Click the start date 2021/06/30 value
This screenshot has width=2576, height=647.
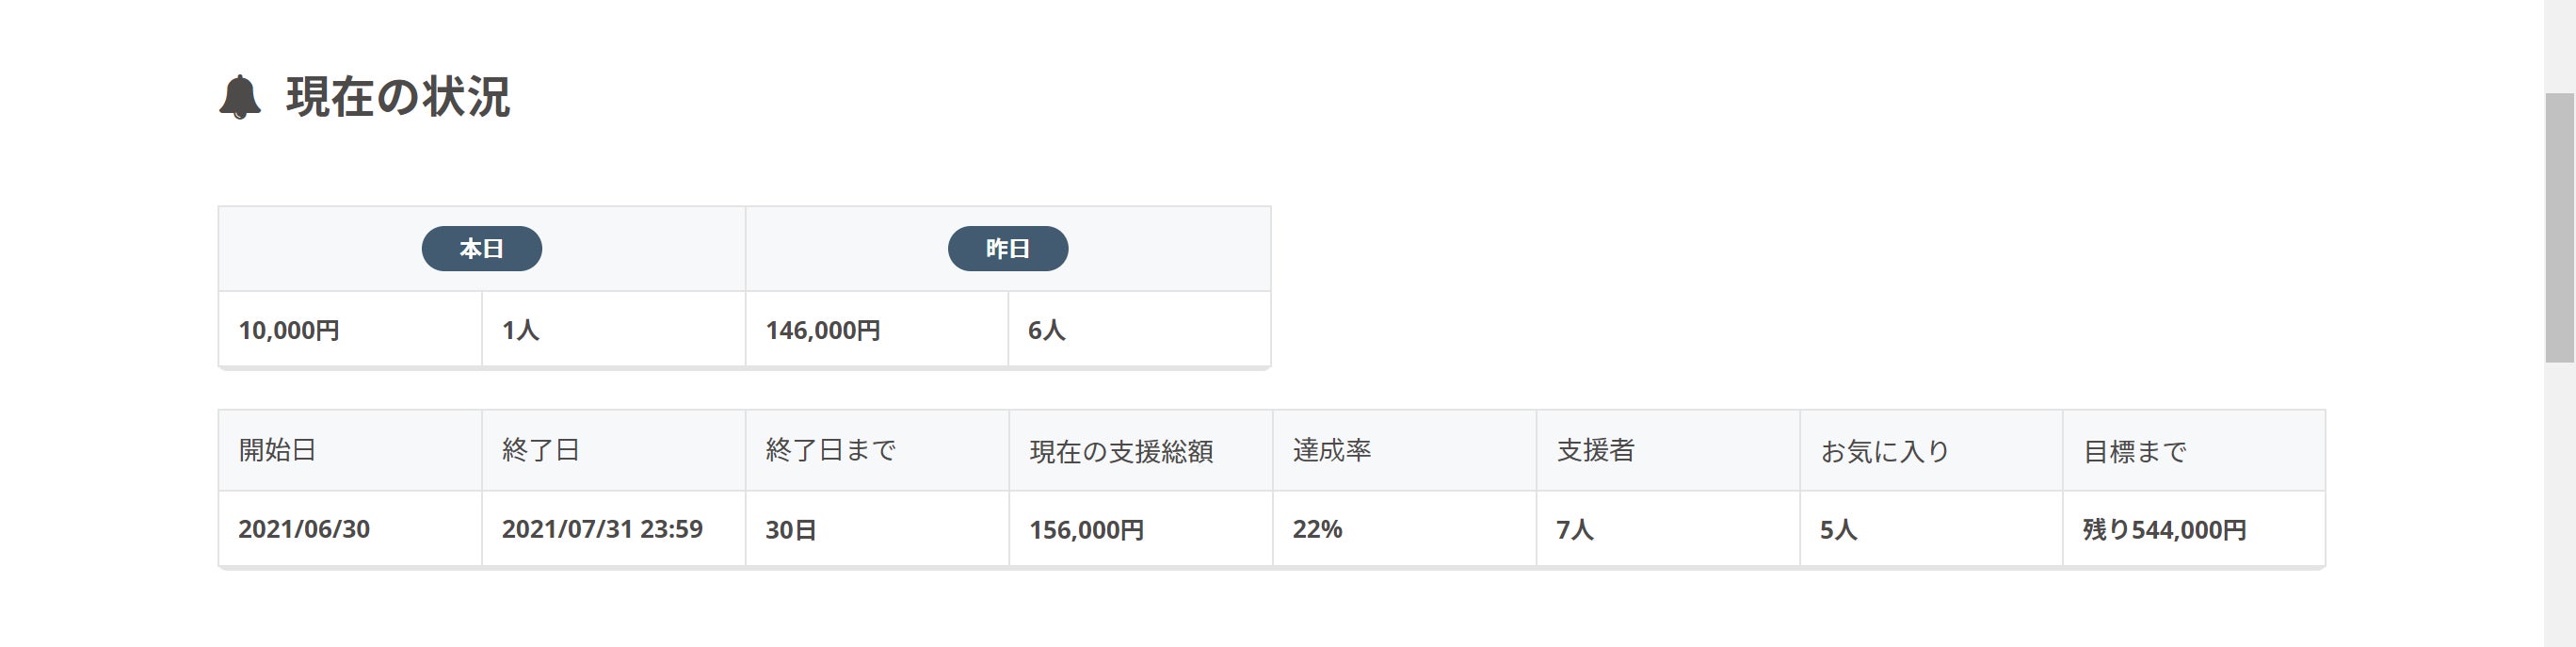[304, 529]
